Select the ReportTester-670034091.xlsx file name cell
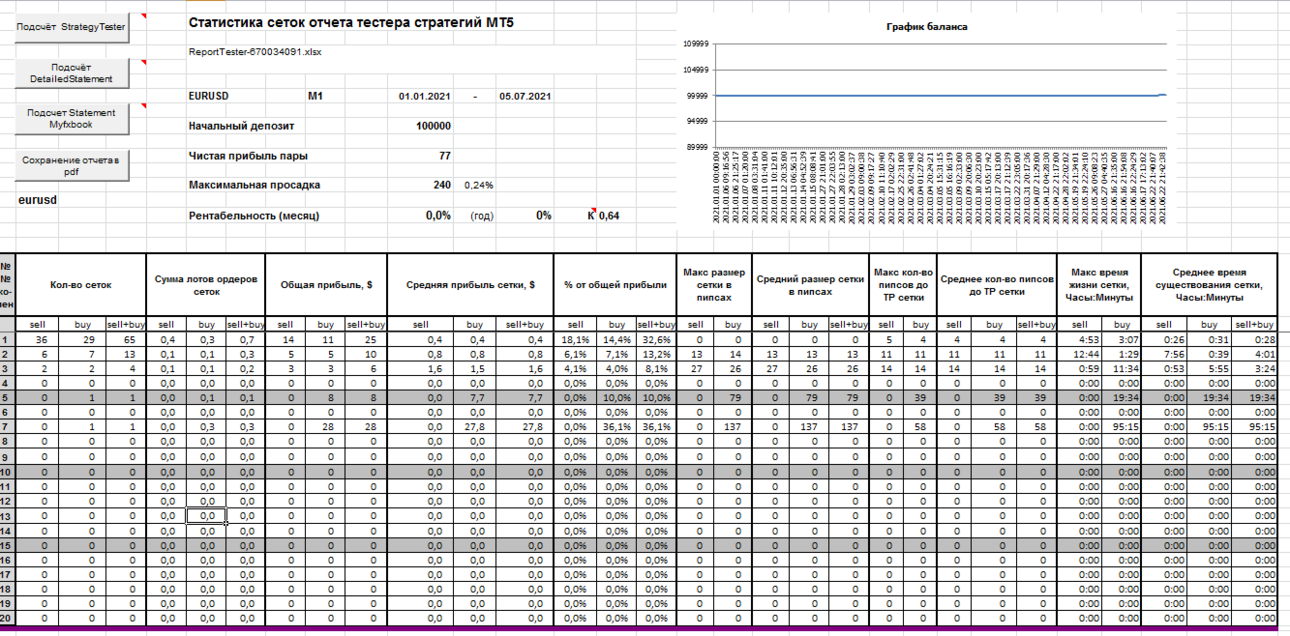This screenshot has height=636, width=1290. [255, 51]
